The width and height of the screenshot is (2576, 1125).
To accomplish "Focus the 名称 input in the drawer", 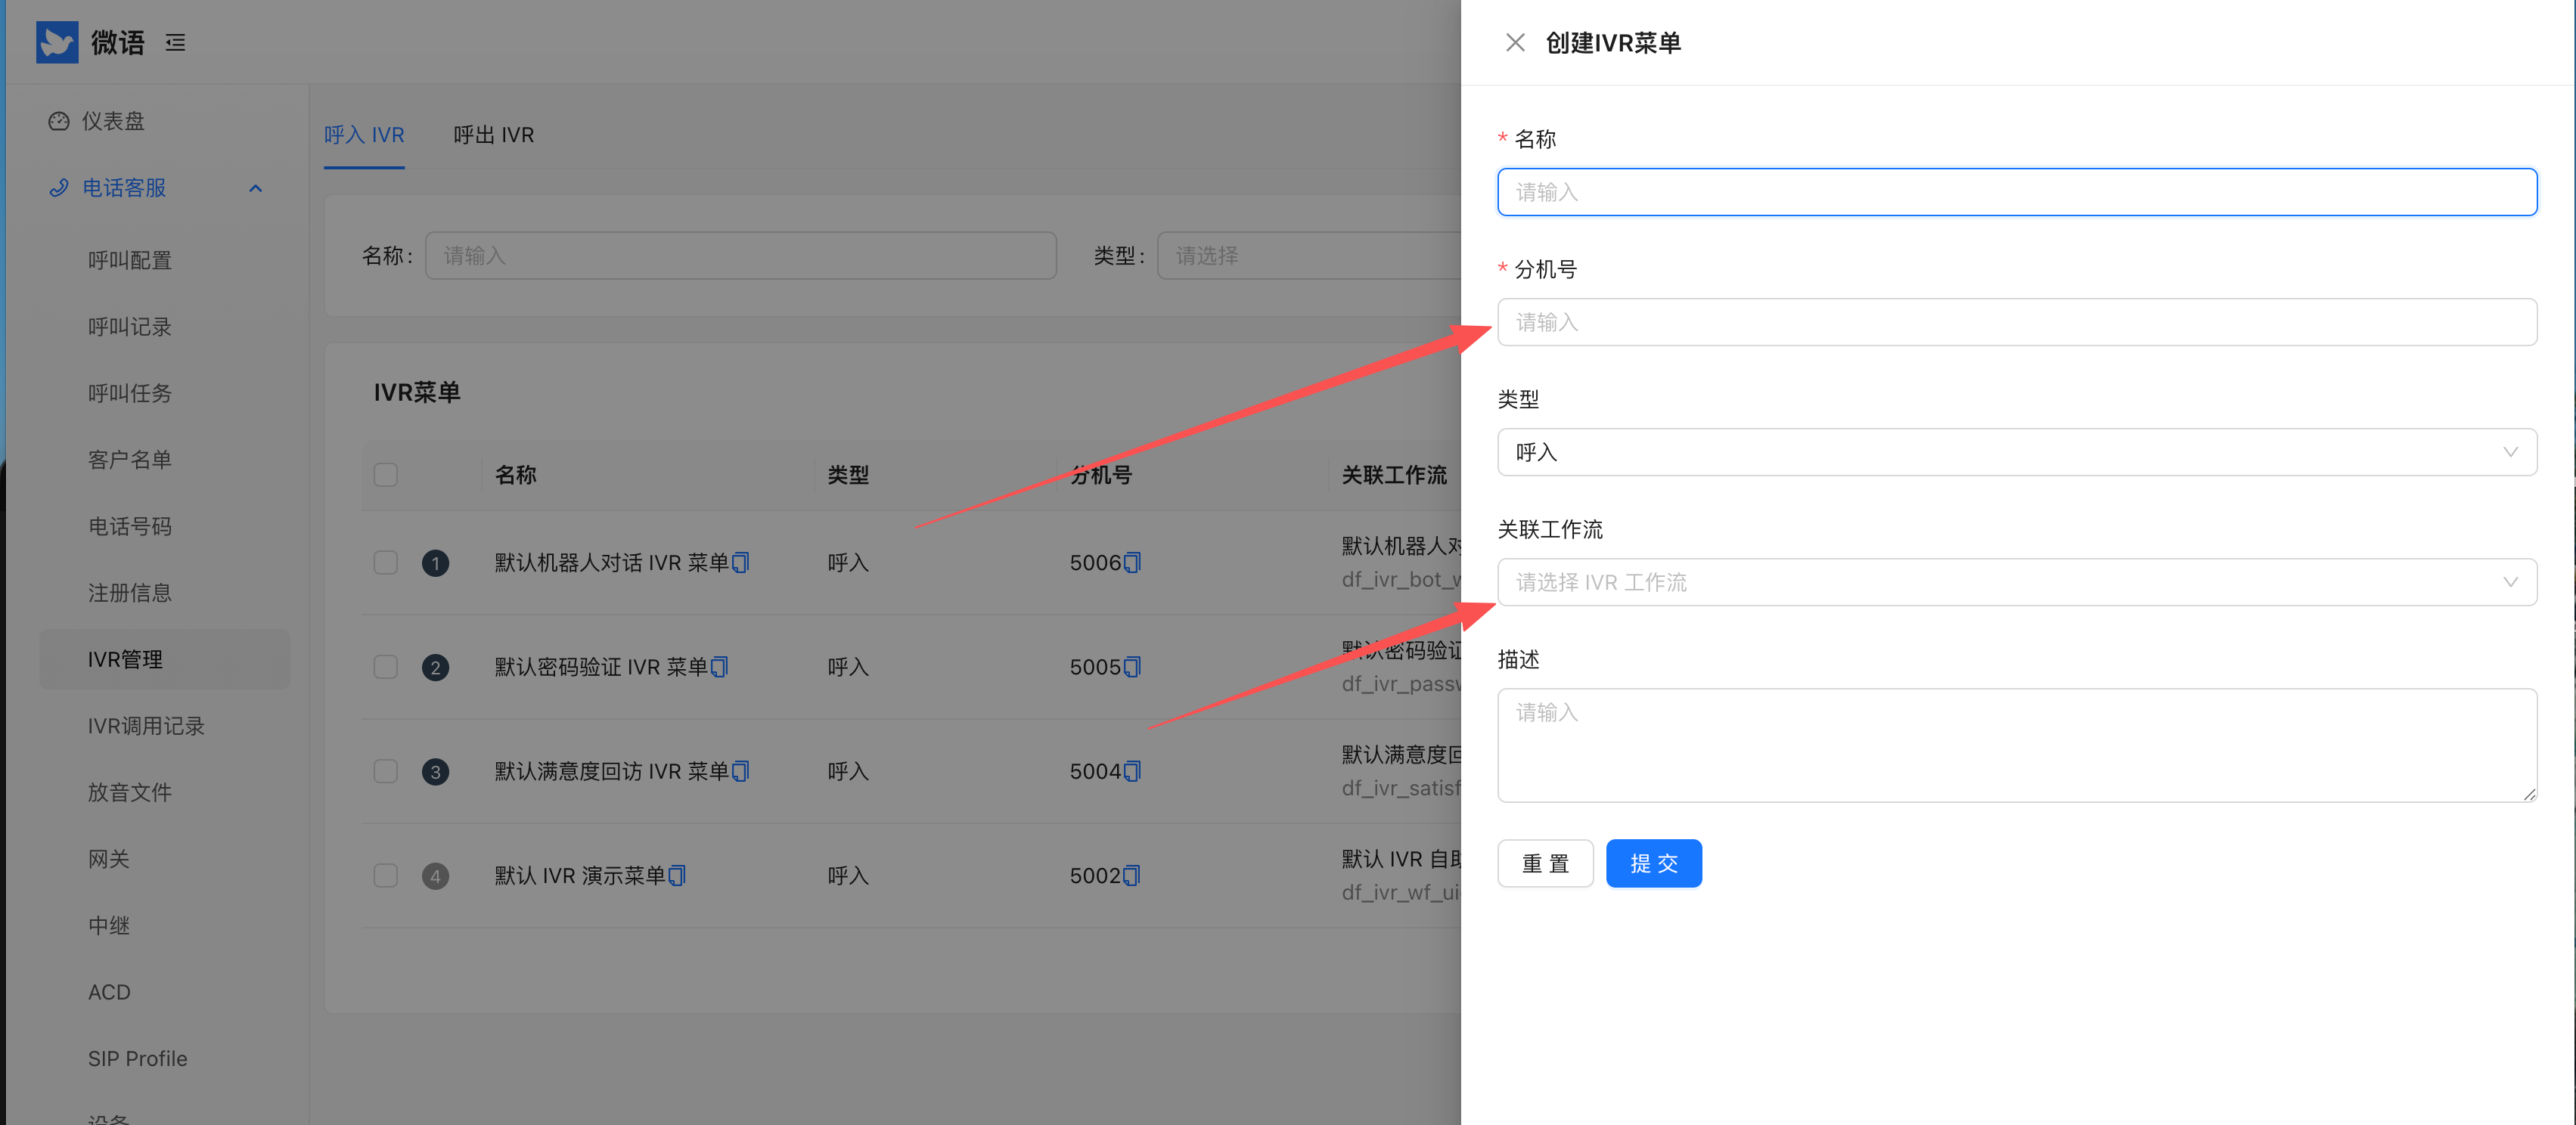I will coord(2016,192).
